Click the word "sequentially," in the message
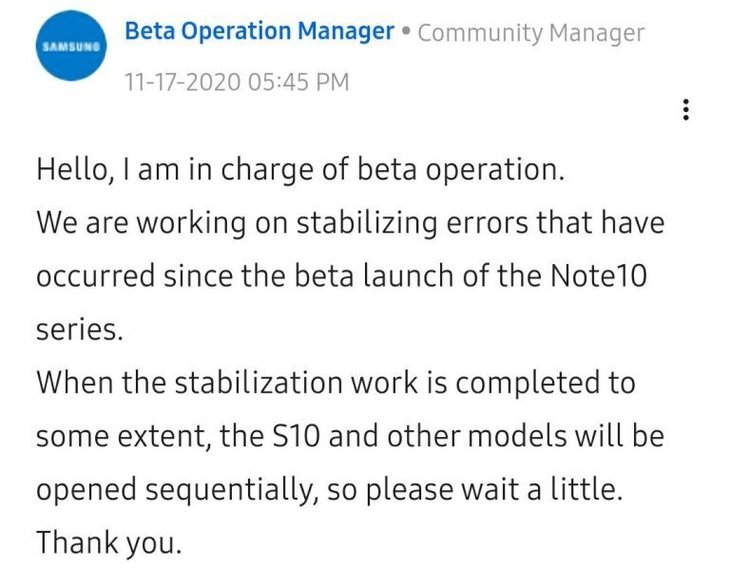The height and width of the screenshot is (568, 730). (x=232, y=491)
